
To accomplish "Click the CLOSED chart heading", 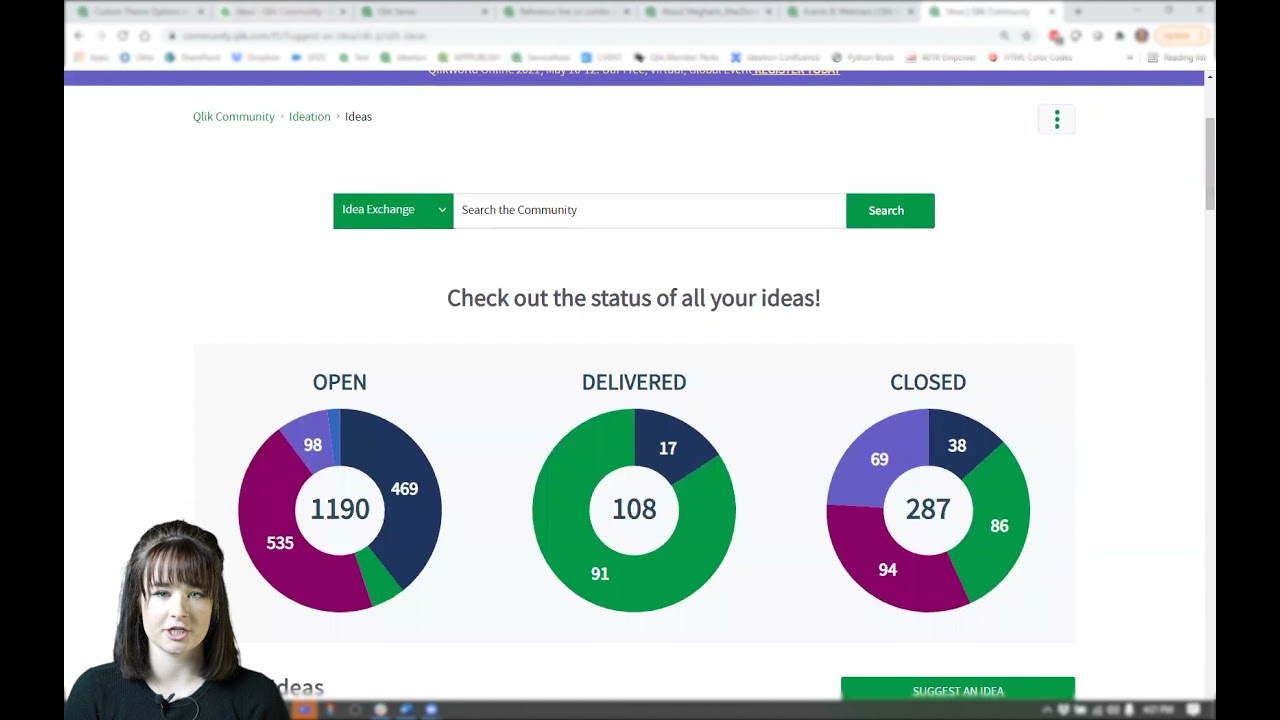I will click(928, 382).
